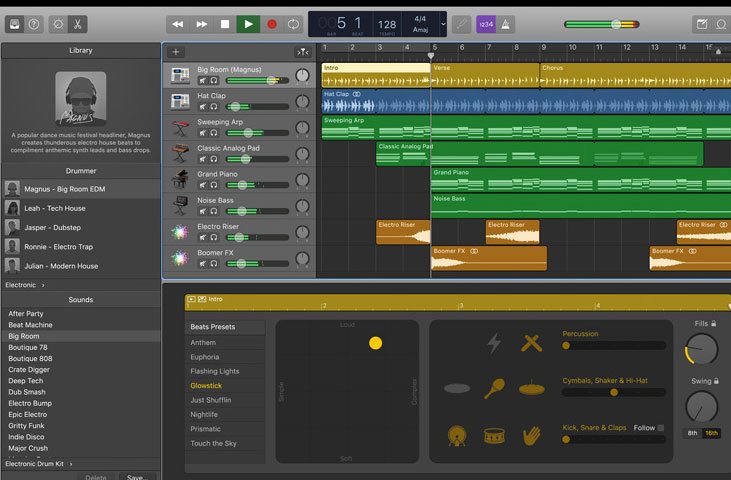
Task: Click the Cymbals, Shaker & Hi-Hat slider
Action: pos(613,392)
